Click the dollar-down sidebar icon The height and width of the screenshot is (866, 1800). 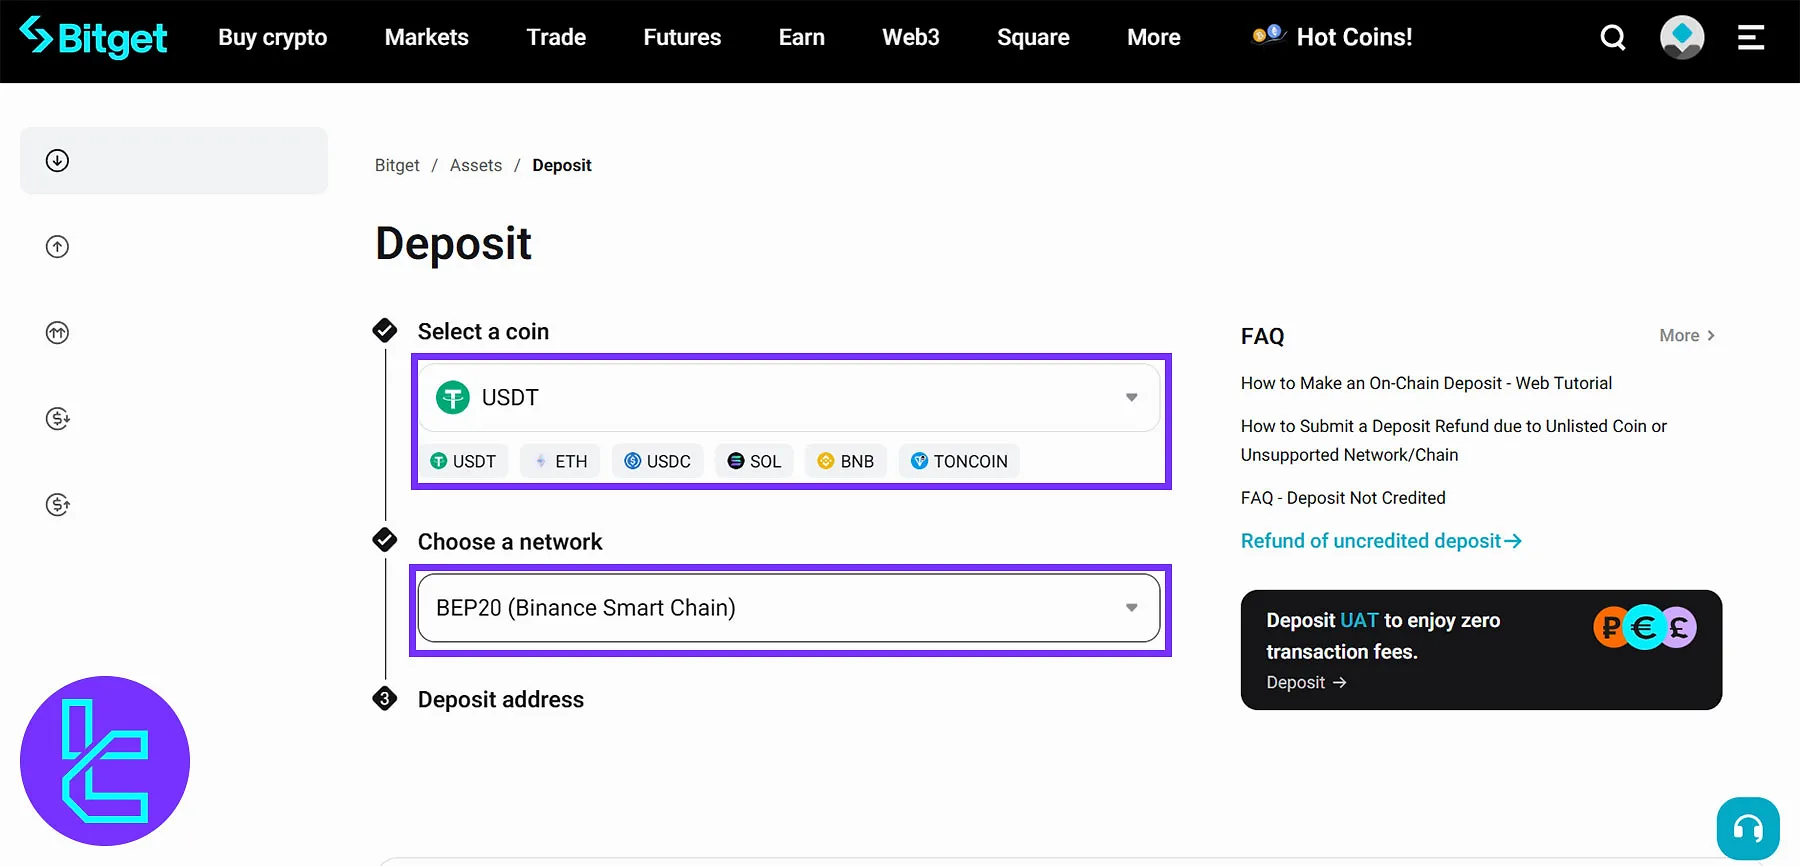click(x=58, y=419)
